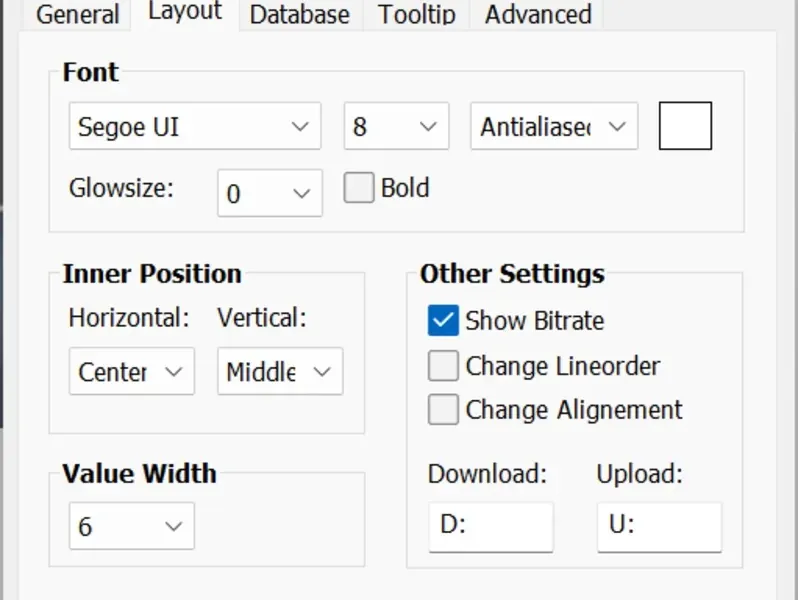Open the Segoe UI font dropdown
Screen dimensions: 798x600
pyautogui.click(x=195, y=126)
